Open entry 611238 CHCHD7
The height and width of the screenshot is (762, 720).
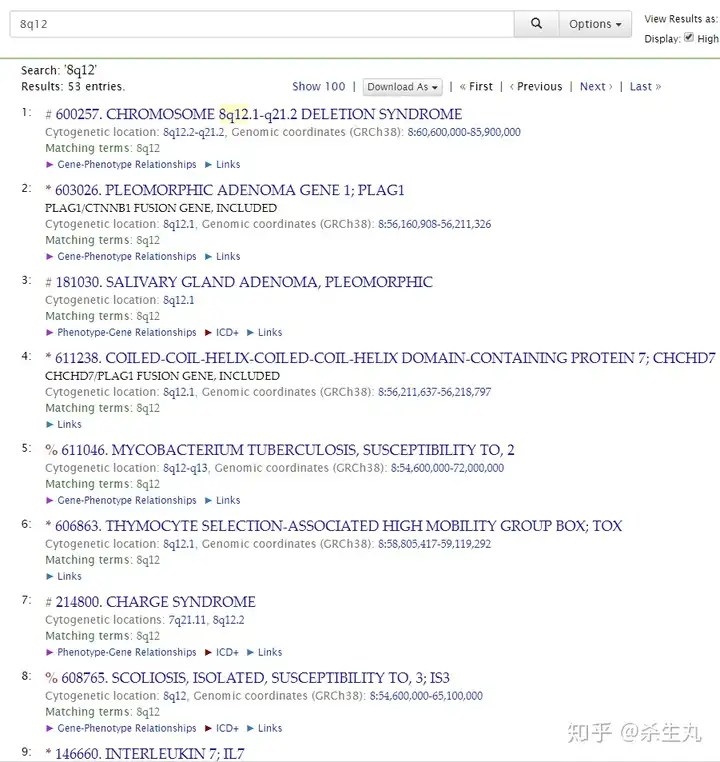point(385,358)
